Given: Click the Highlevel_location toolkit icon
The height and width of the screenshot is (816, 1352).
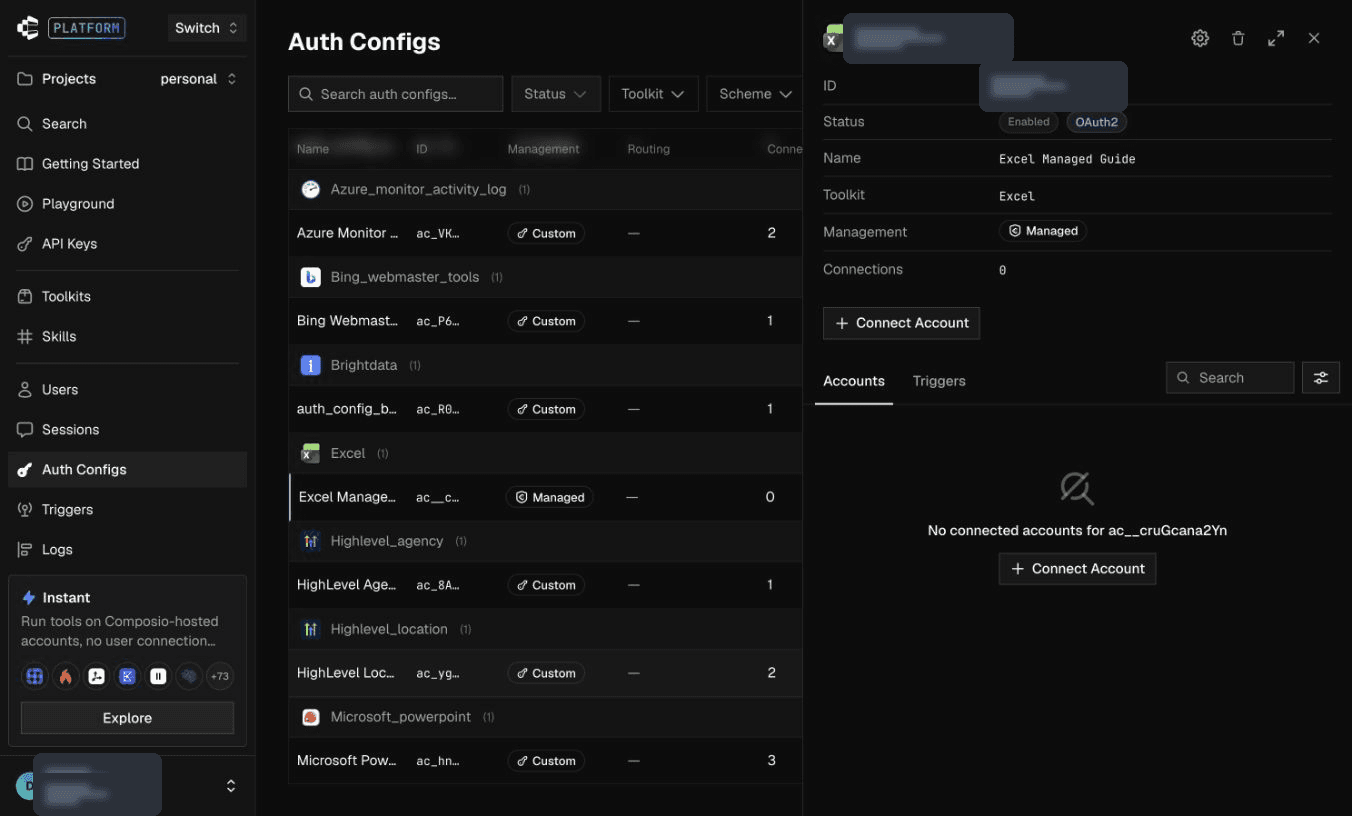Looking at the screenshot, I should click(311, 629).
